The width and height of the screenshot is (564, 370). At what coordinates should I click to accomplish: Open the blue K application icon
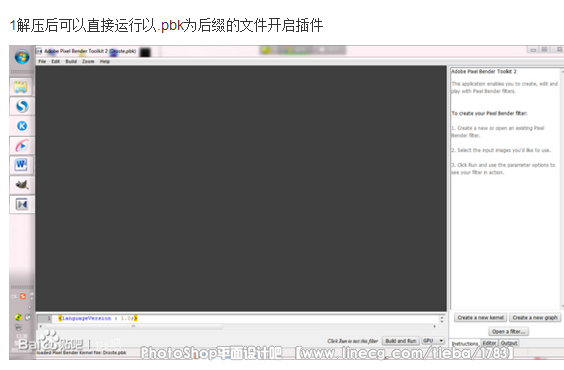tap(22, 125)
